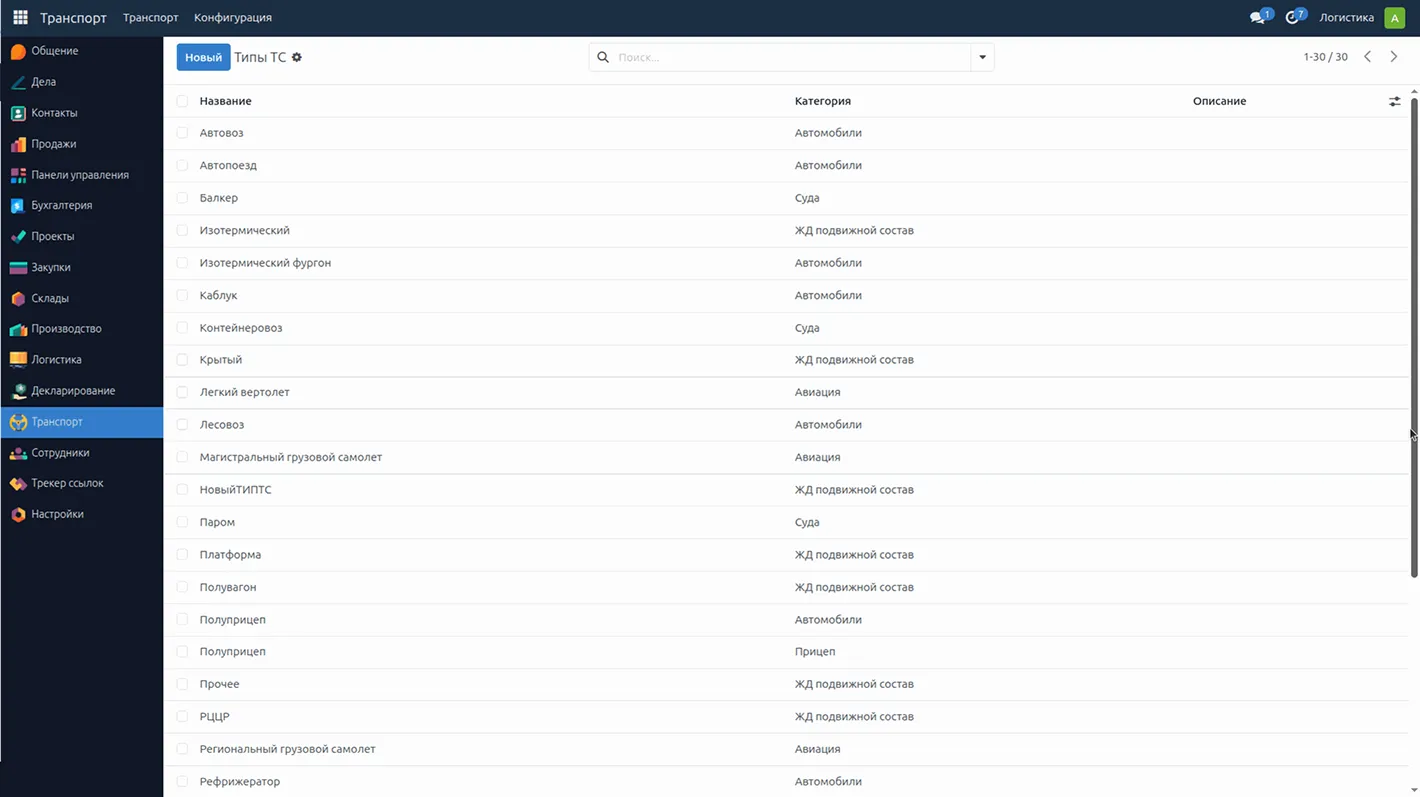Screen dimensions: 1420x797
Task: Open the Общение sidebar icon
Action: coord(18,51)
